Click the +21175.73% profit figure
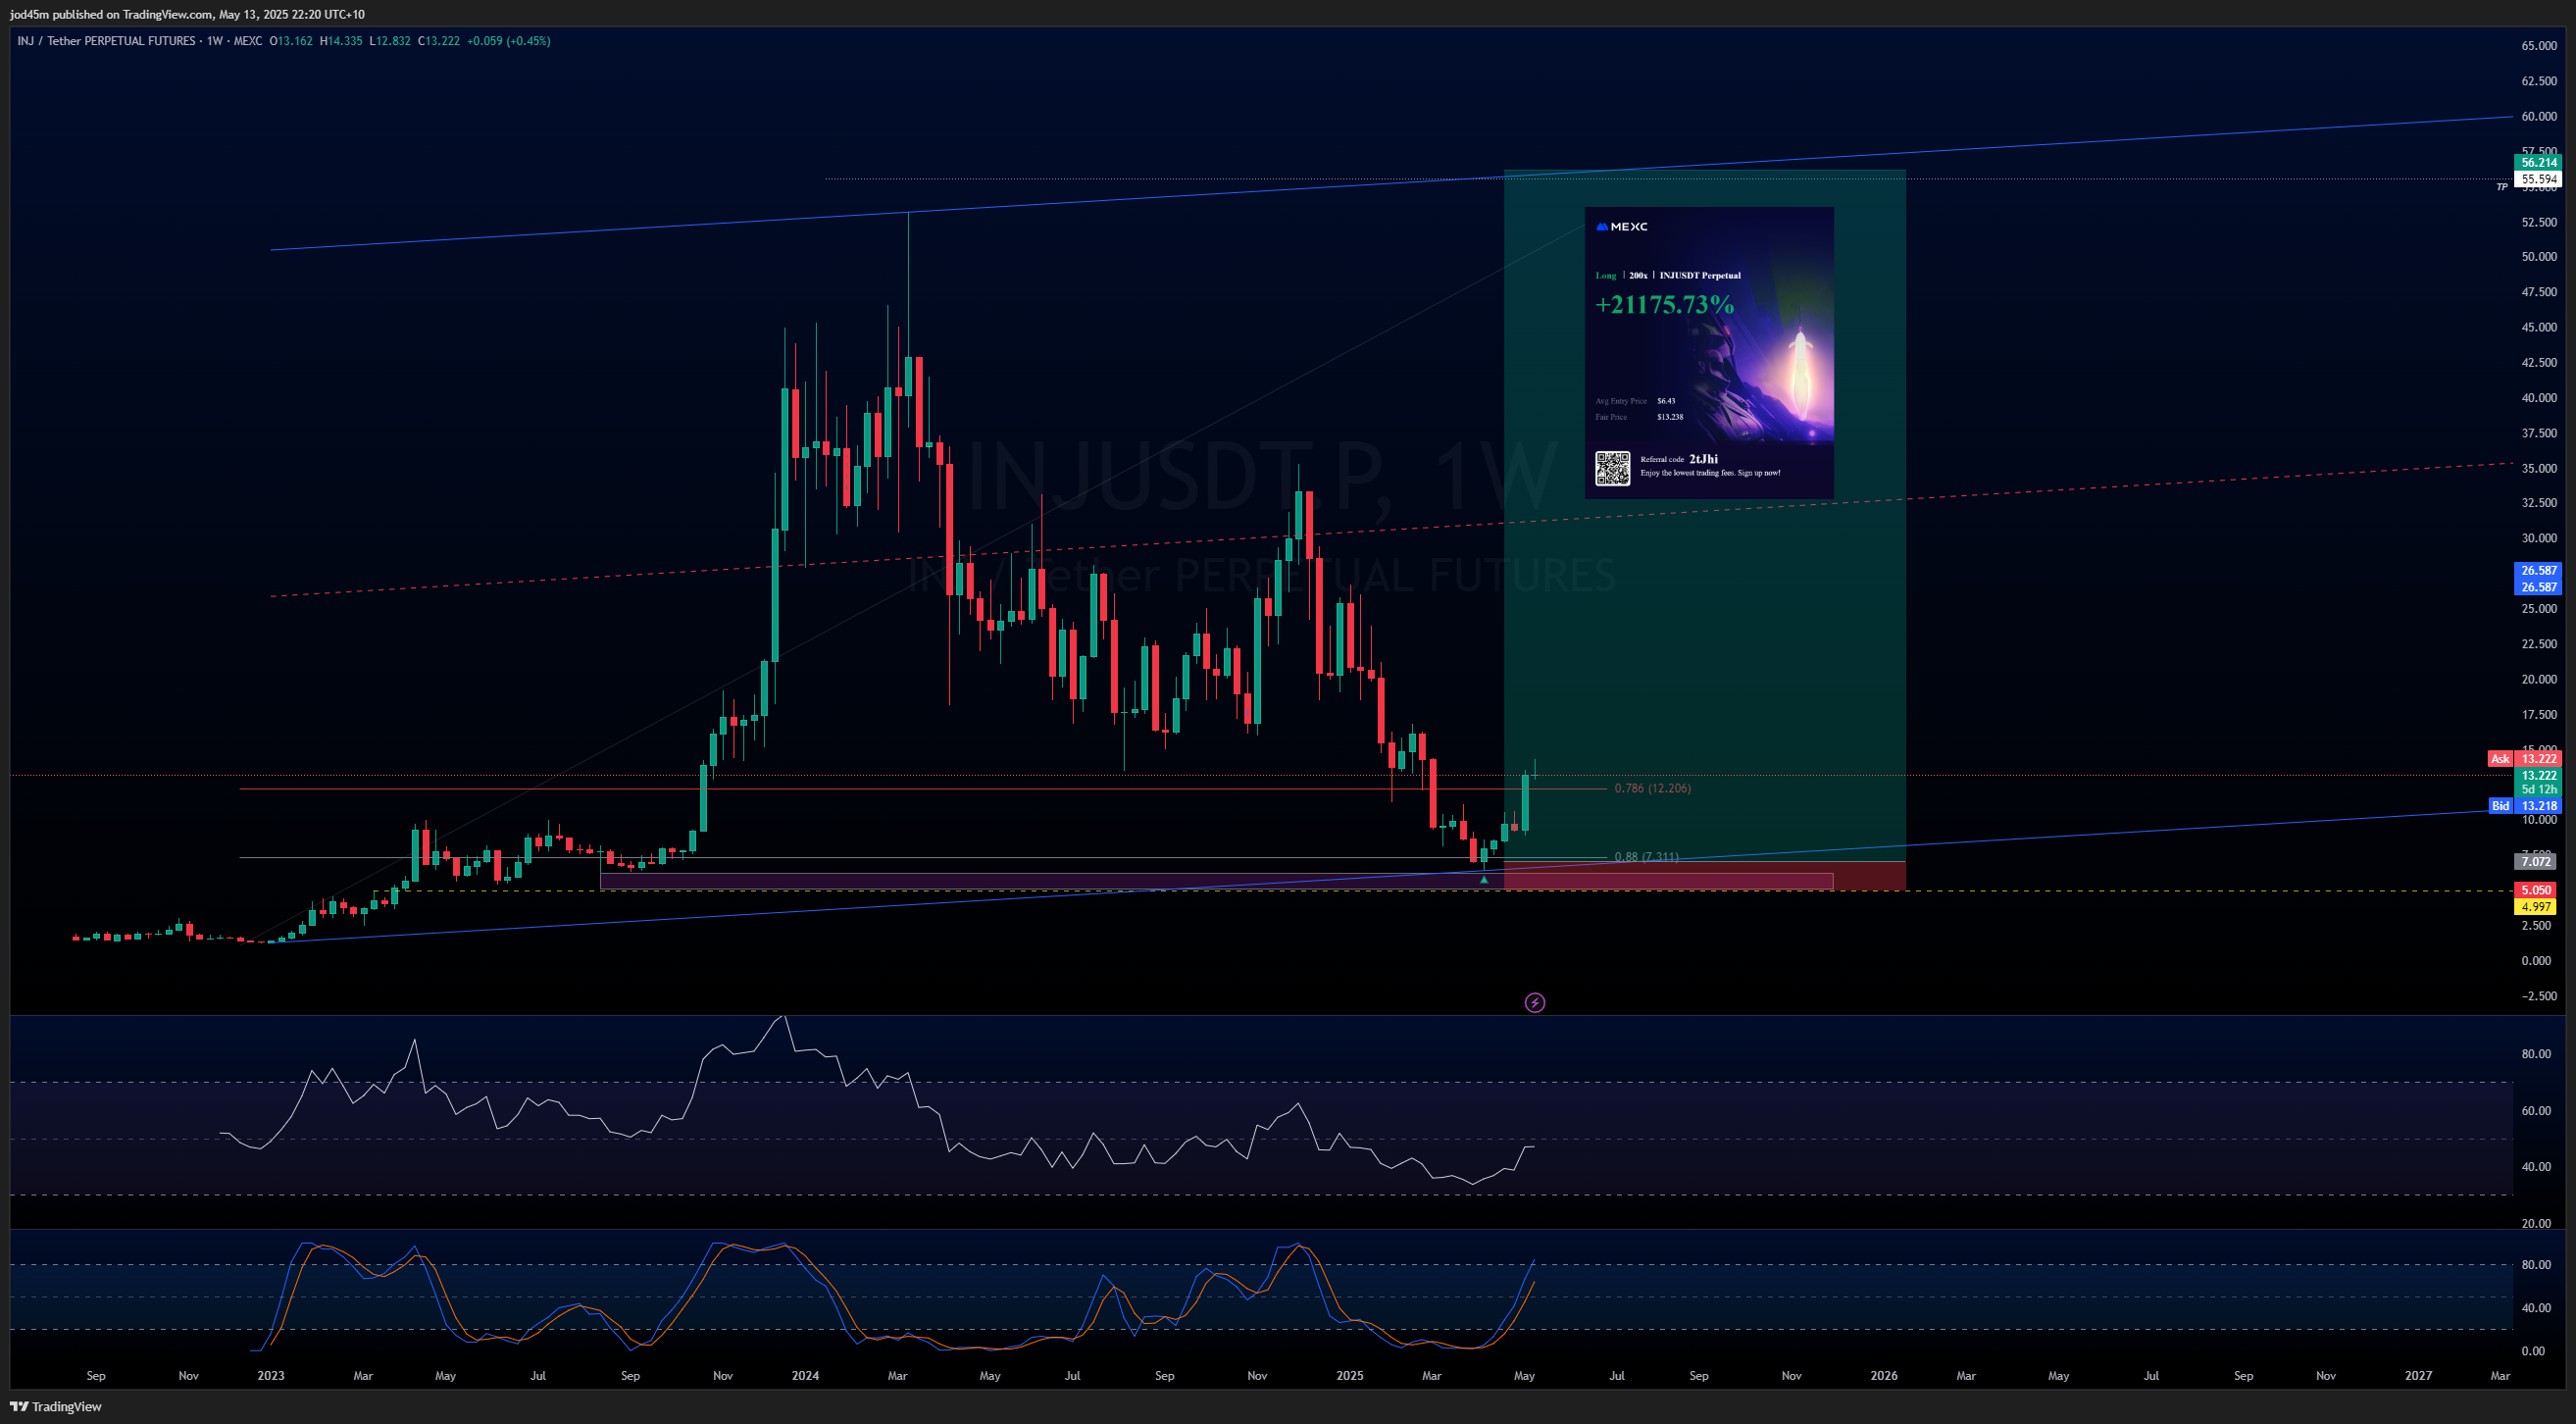 [x=1664, y=304]
